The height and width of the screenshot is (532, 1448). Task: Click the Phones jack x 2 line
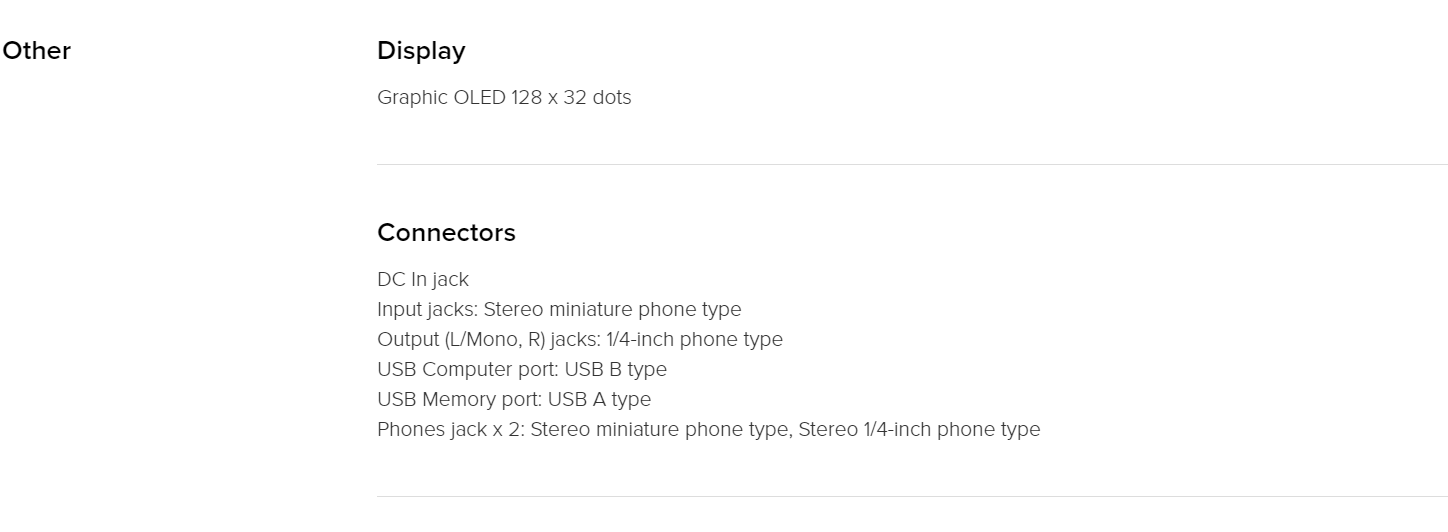tap(708, 429)
